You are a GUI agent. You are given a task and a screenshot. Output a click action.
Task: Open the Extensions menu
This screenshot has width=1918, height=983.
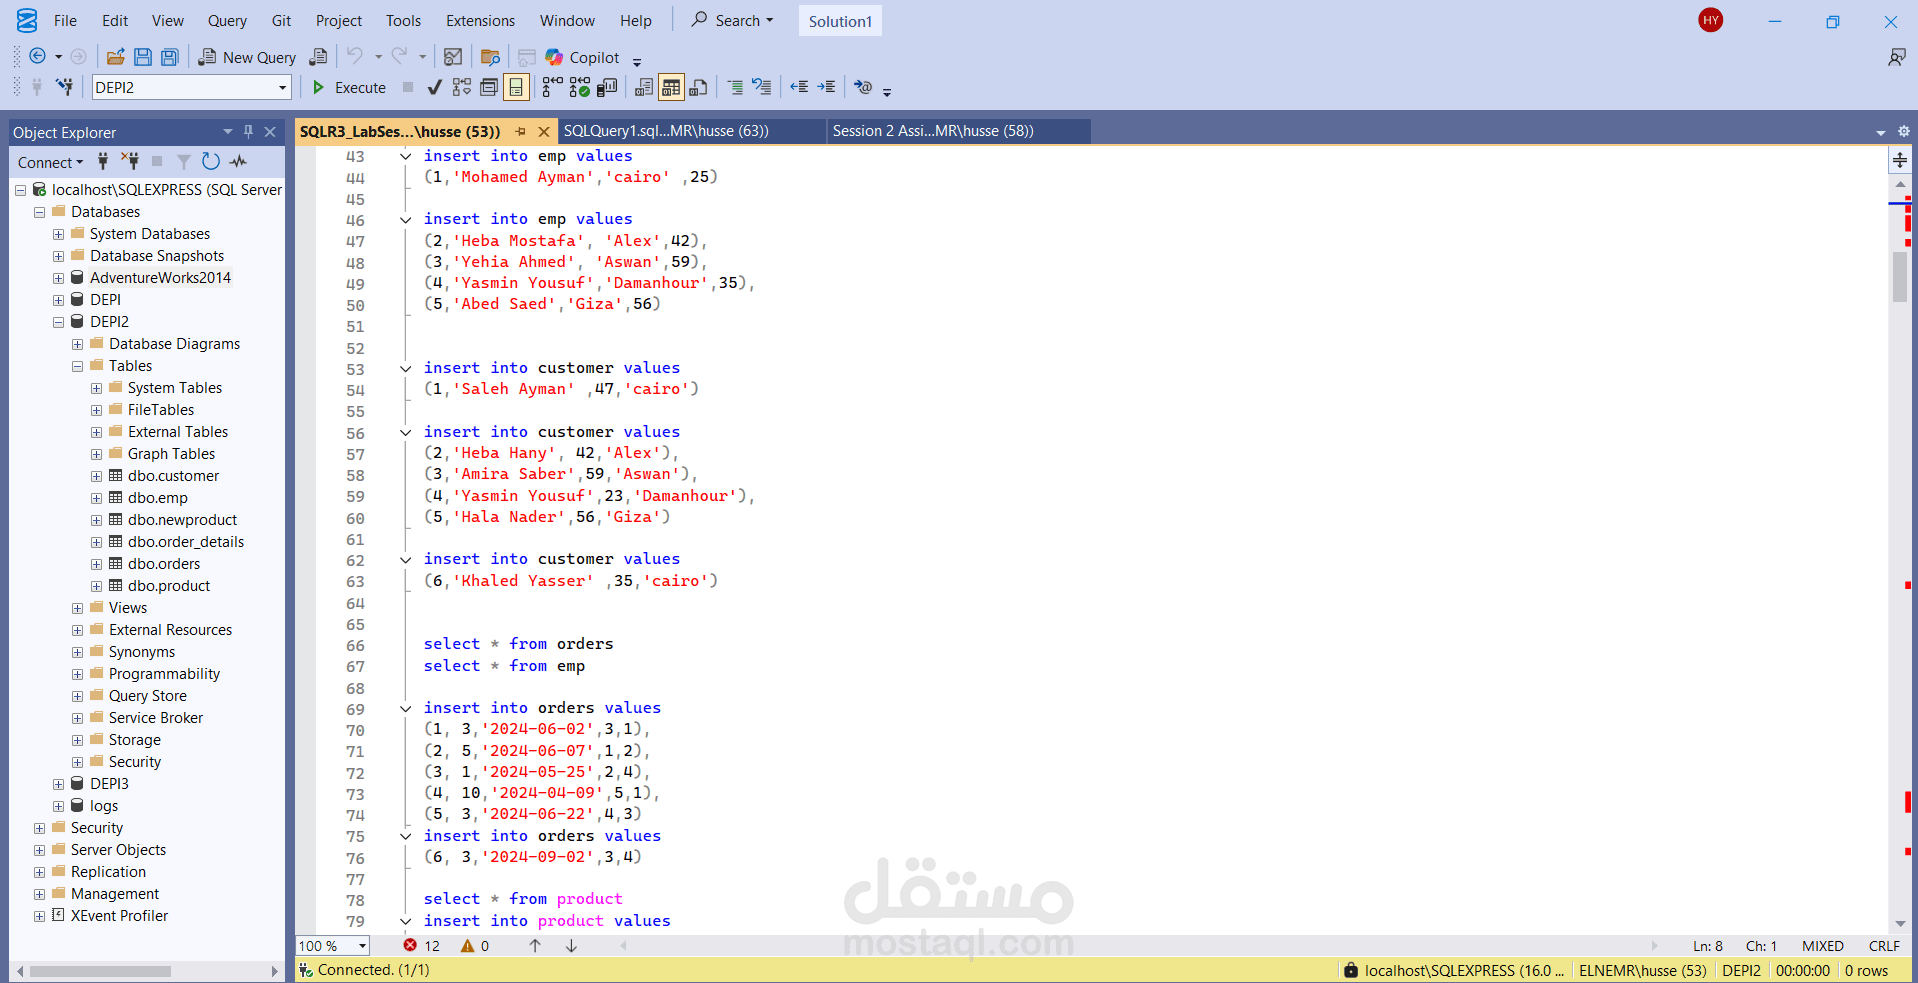click(x=480, y=20)
